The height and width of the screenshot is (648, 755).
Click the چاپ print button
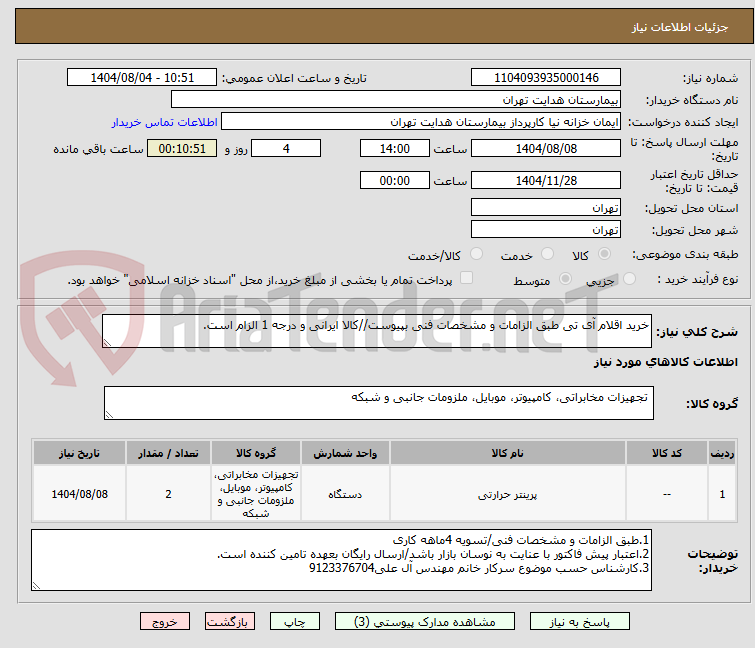tap(295, 622)
